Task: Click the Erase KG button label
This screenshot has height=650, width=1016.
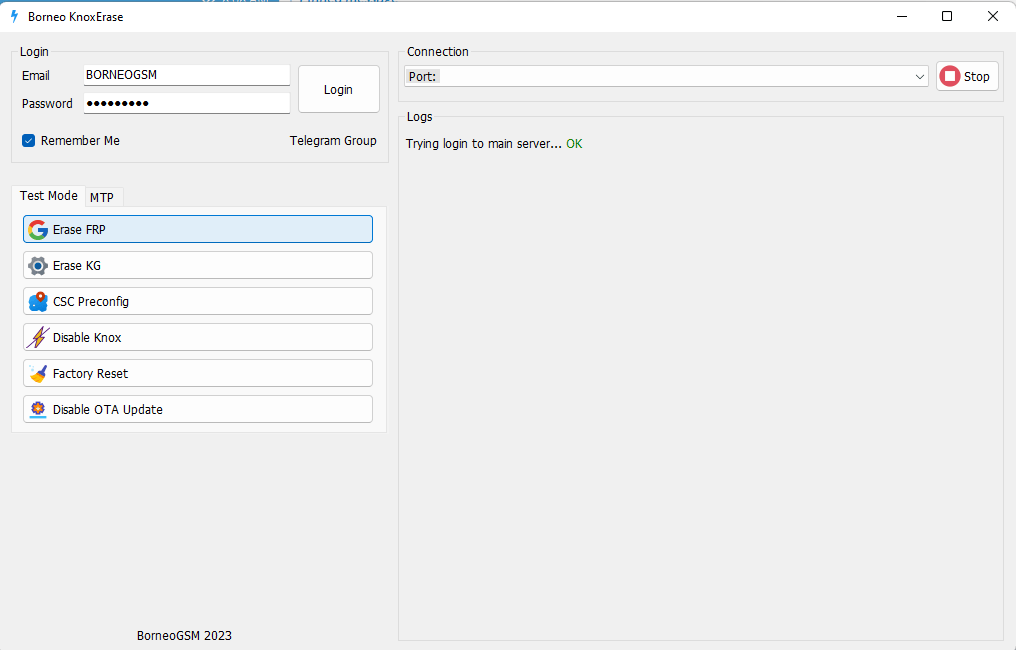Action: pyautogui.click(x=77, y=266)
